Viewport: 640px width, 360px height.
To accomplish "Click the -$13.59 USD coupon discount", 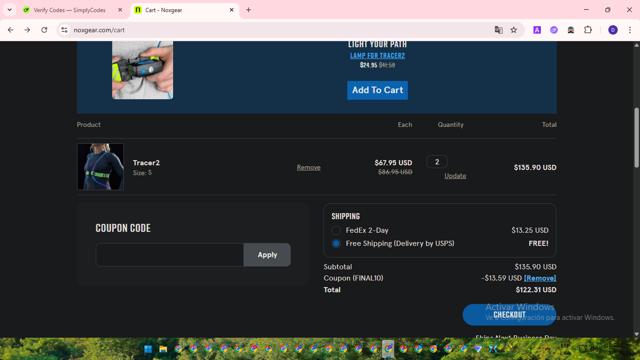I will [x=501, y=278].
